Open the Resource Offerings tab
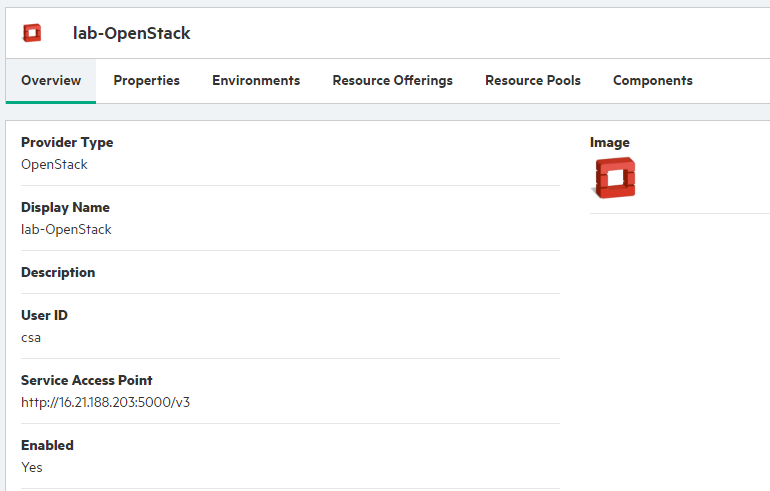This screenshot has width=770, height=491. tap(392, 81)
